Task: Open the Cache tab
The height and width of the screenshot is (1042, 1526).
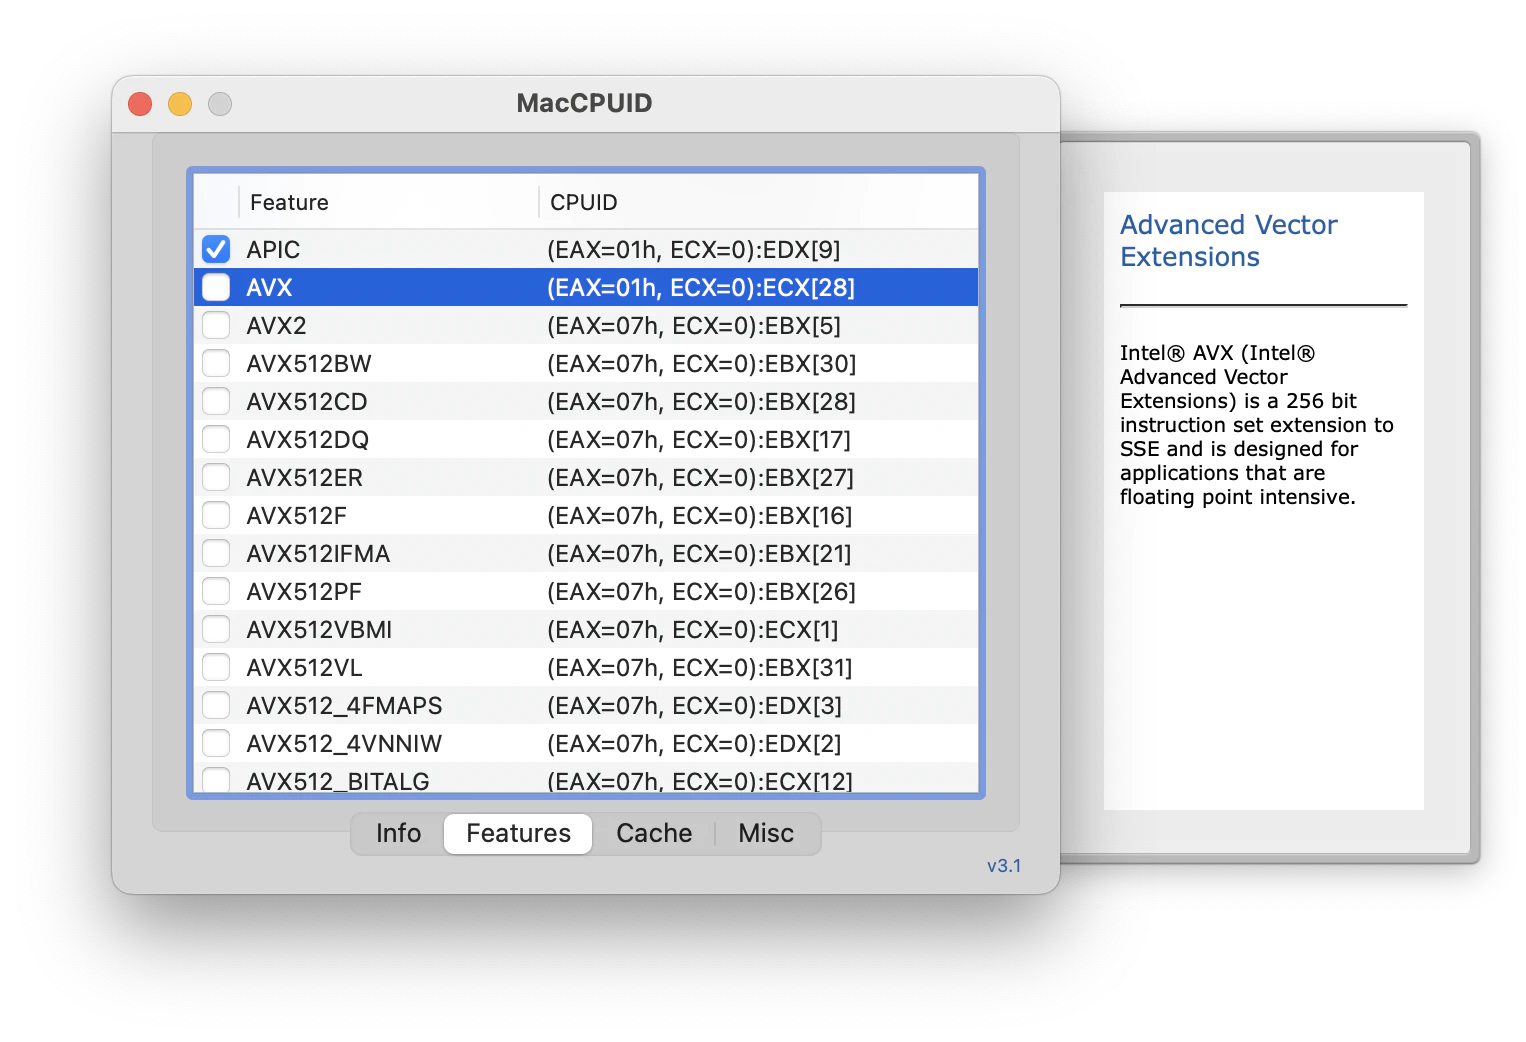Action: (654, 833)
